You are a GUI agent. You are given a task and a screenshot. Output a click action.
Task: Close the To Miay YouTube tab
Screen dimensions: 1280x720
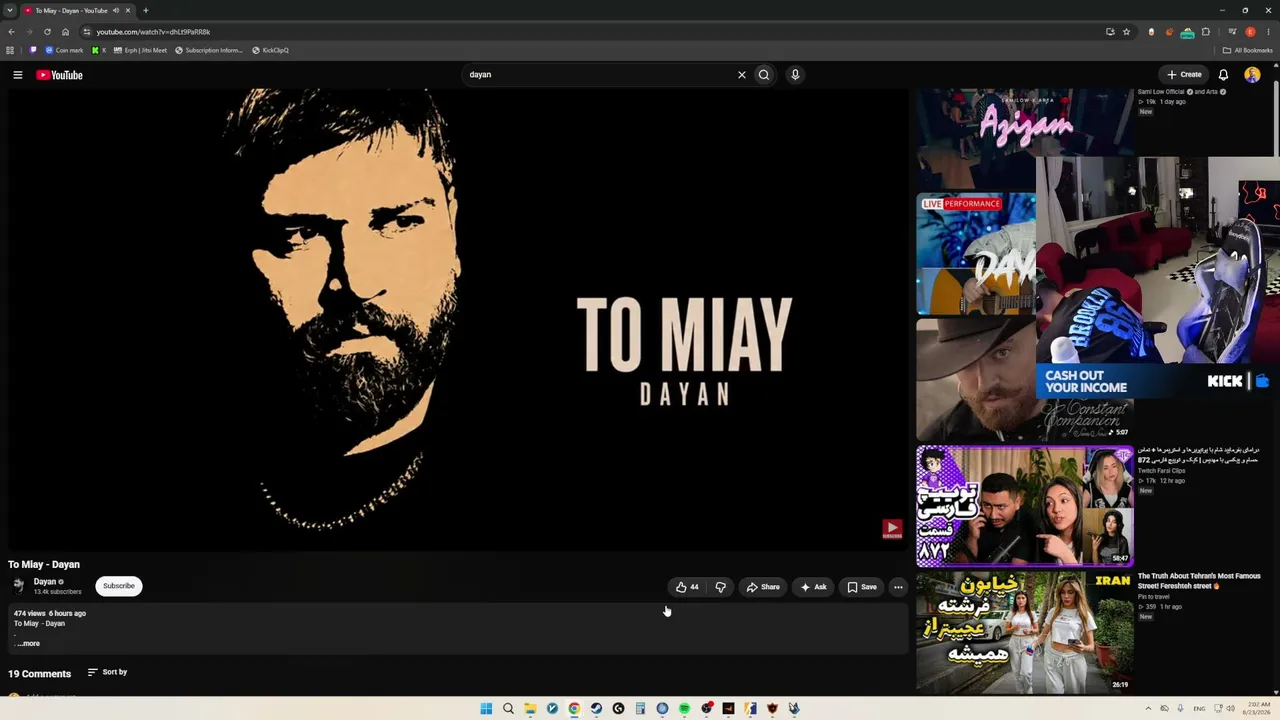128,10
